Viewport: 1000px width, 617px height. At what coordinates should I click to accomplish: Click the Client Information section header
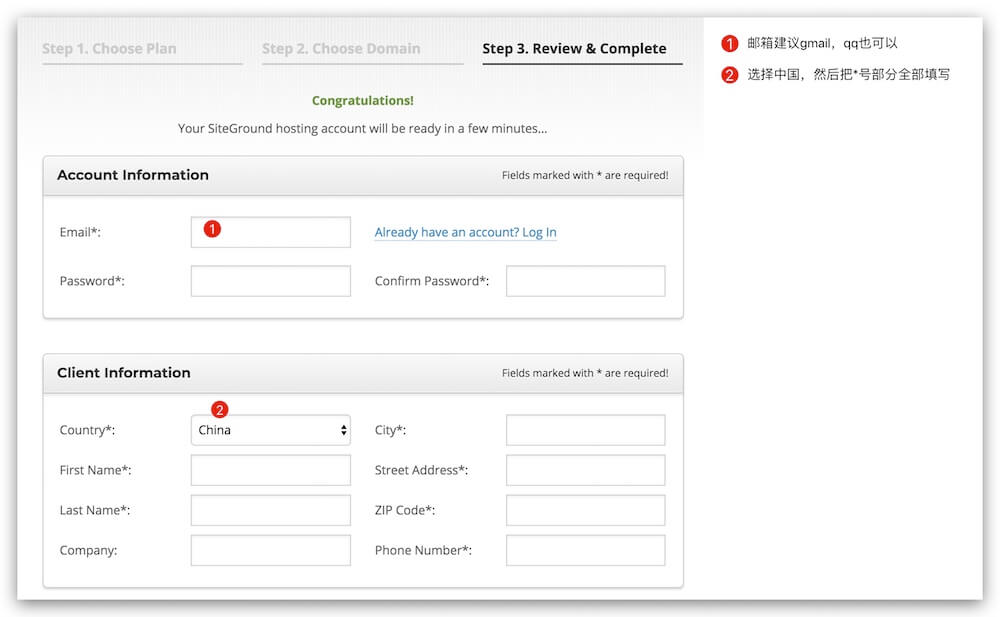(x=124, y=373)
